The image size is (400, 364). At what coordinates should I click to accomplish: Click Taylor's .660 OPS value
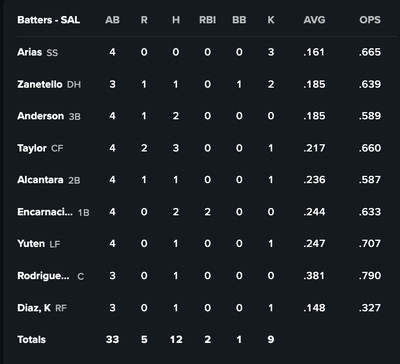coord(370,148)
